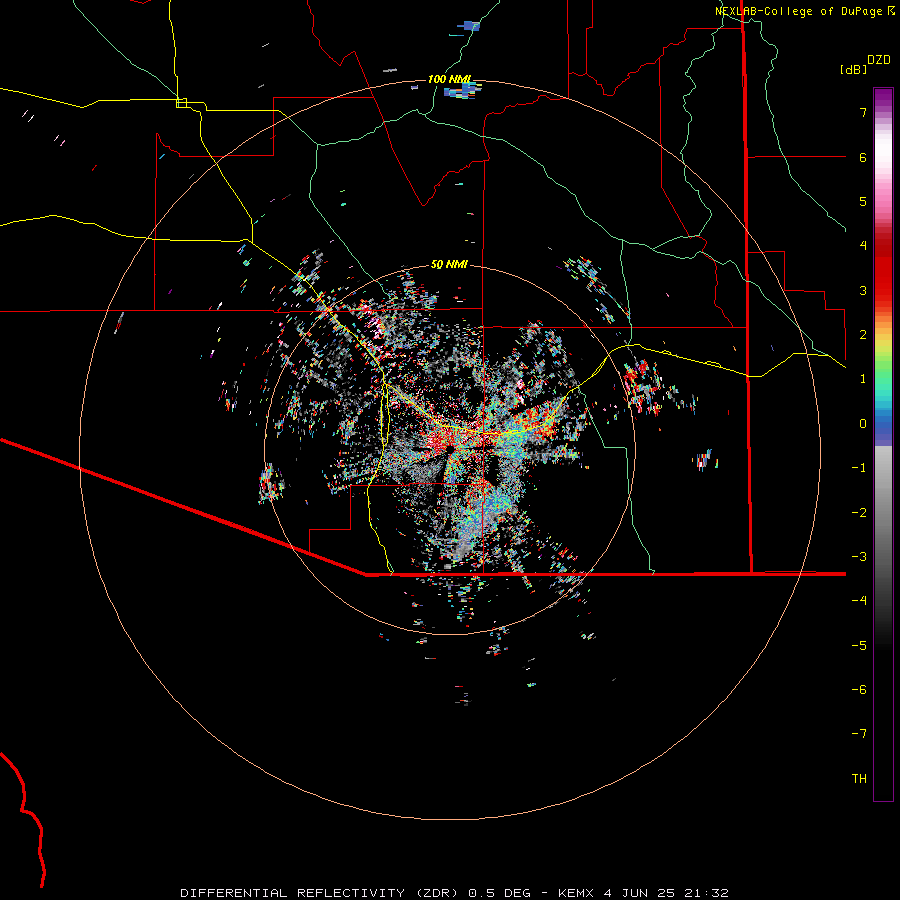Click the positive 2 scale value

[863, 335]
